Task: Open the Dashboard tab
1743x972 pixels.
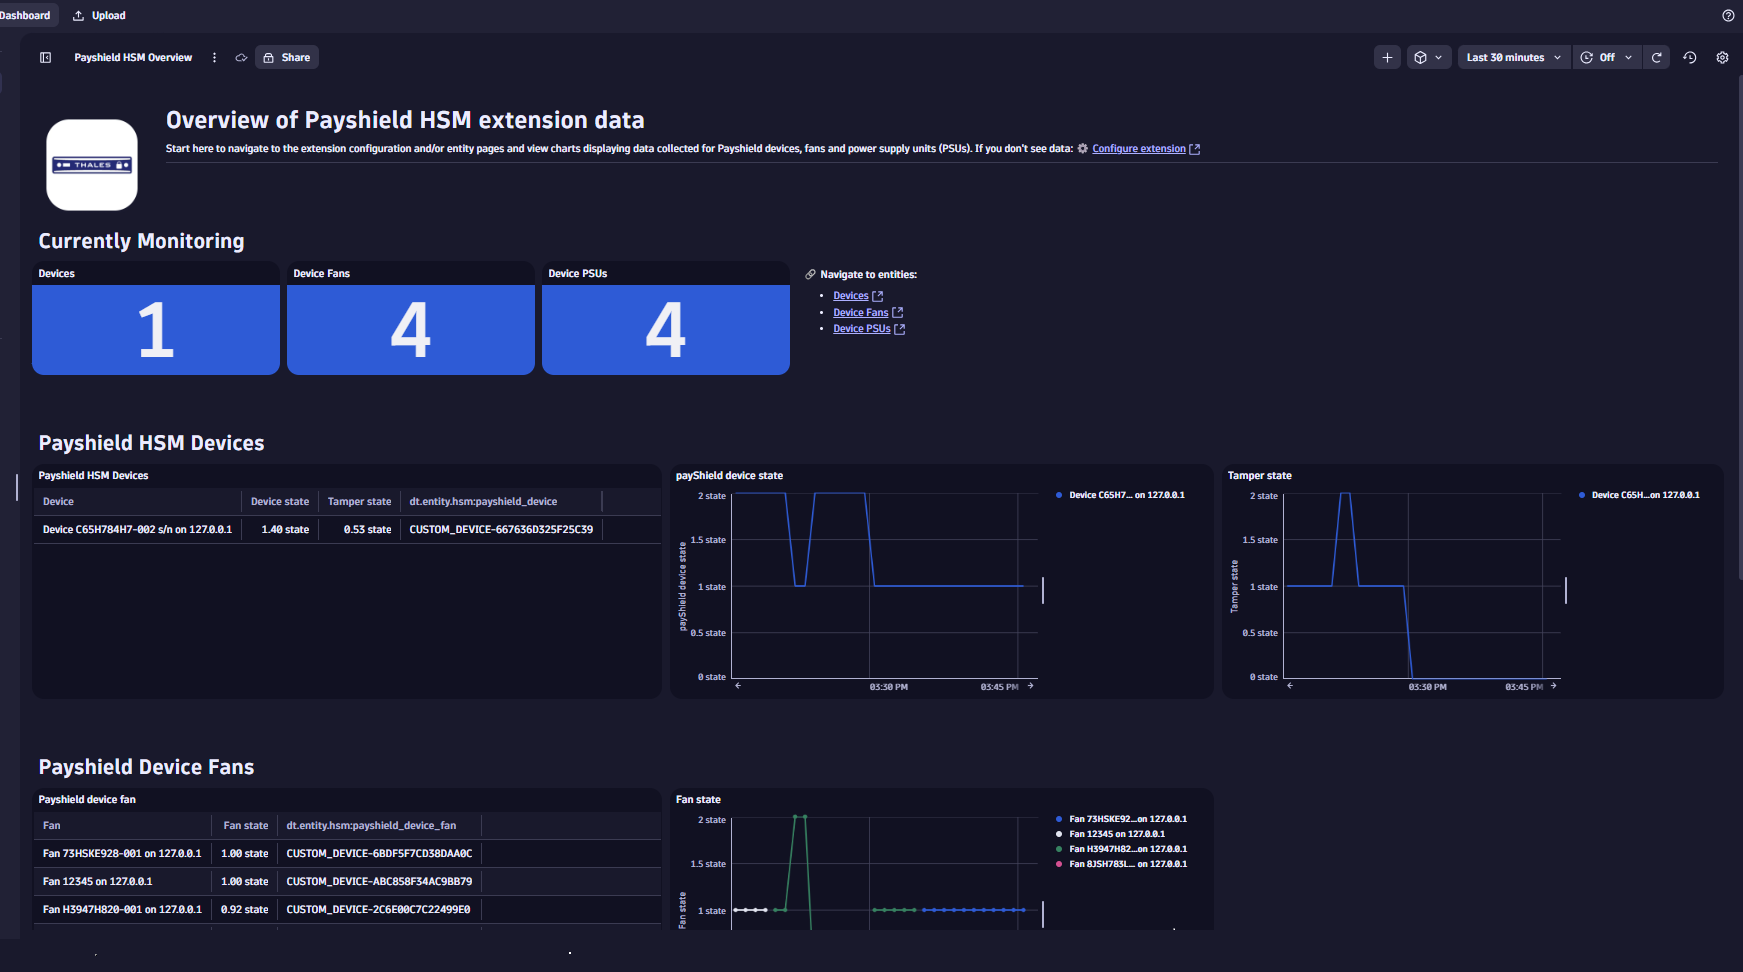Action: pos(27,15)
